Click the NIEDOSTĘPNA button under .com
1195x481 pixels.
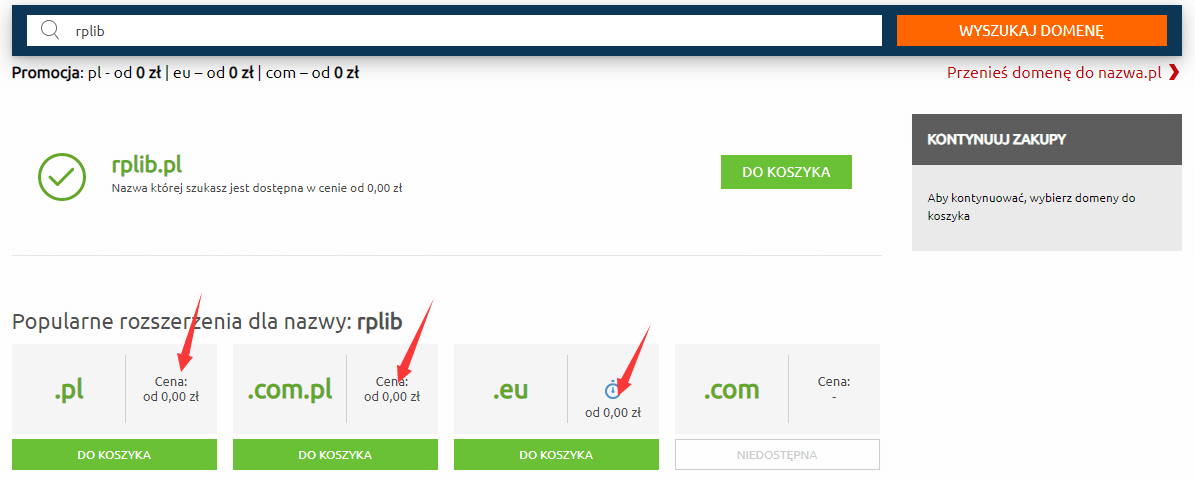[777, 455]
